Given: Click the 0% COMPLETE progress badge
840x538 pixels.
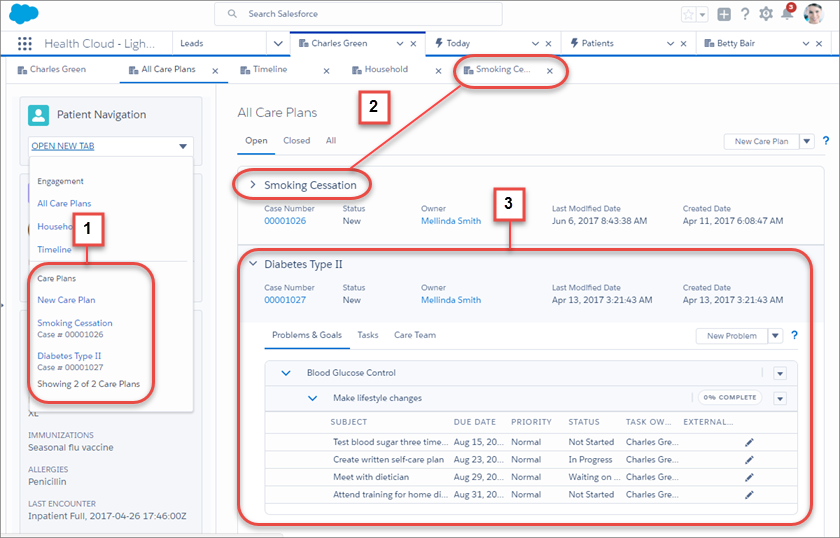Looking at the screenshot, I should point(730,398).
